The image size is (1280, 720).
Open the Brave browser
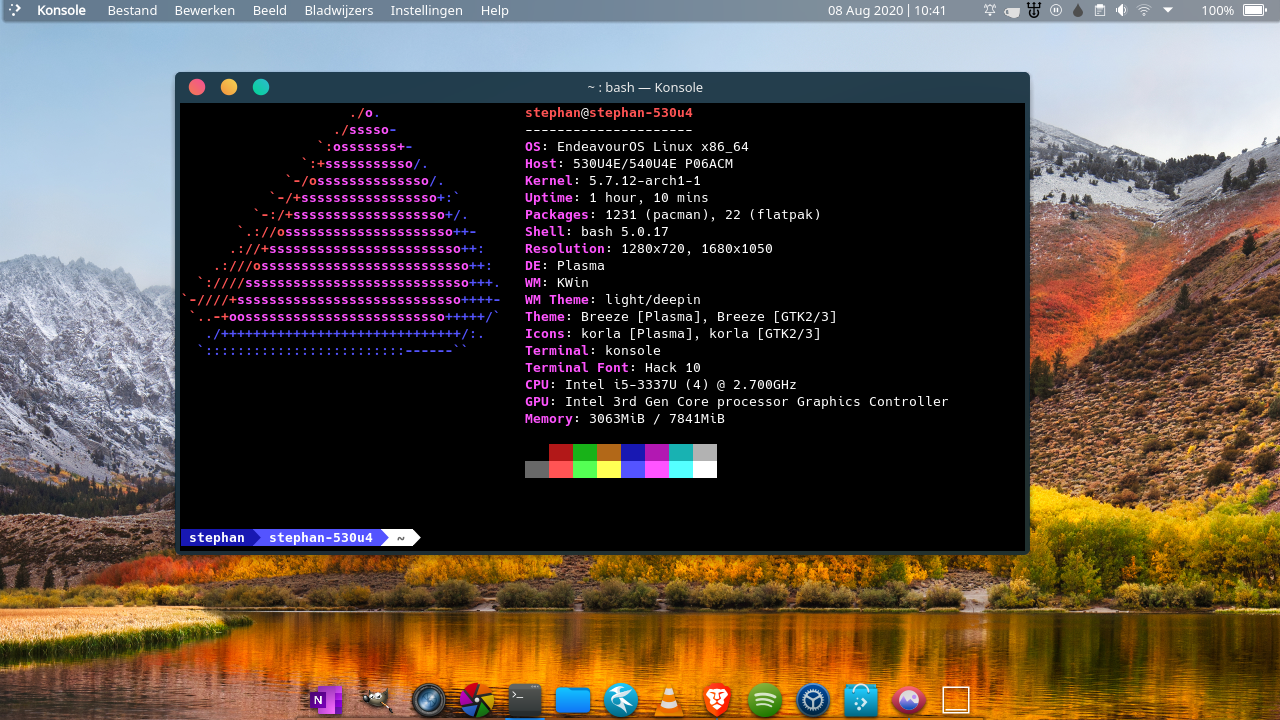(715, 700)
